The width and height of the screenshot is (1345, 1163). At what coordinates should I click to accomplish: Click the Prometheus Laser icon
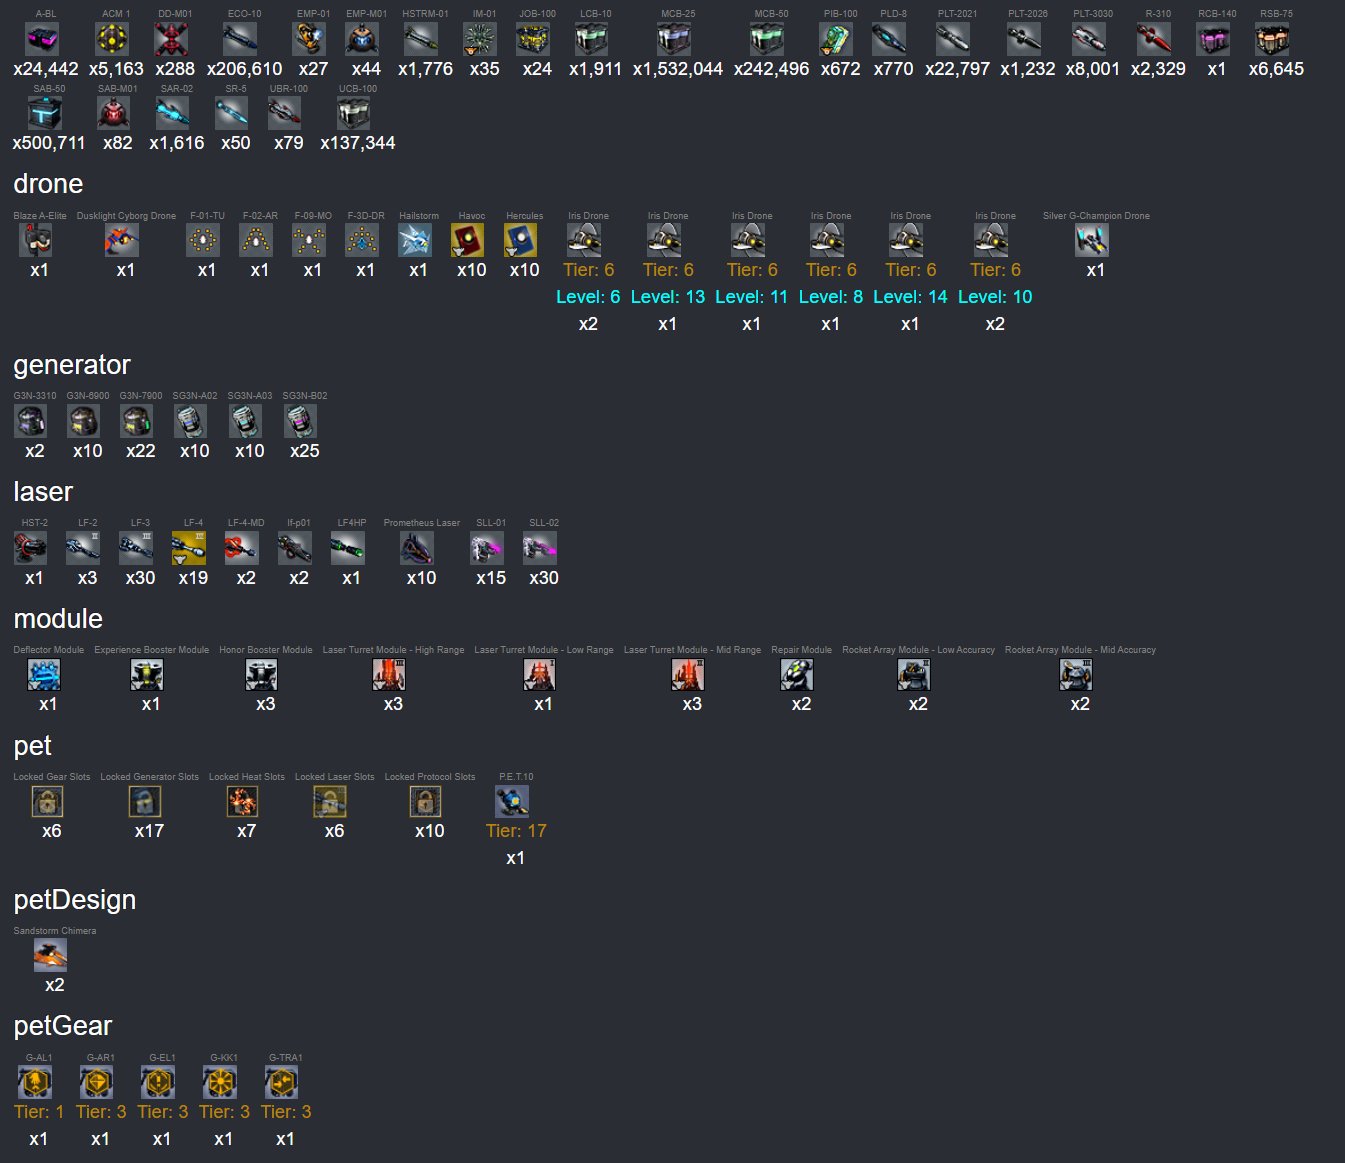(417, 548)
